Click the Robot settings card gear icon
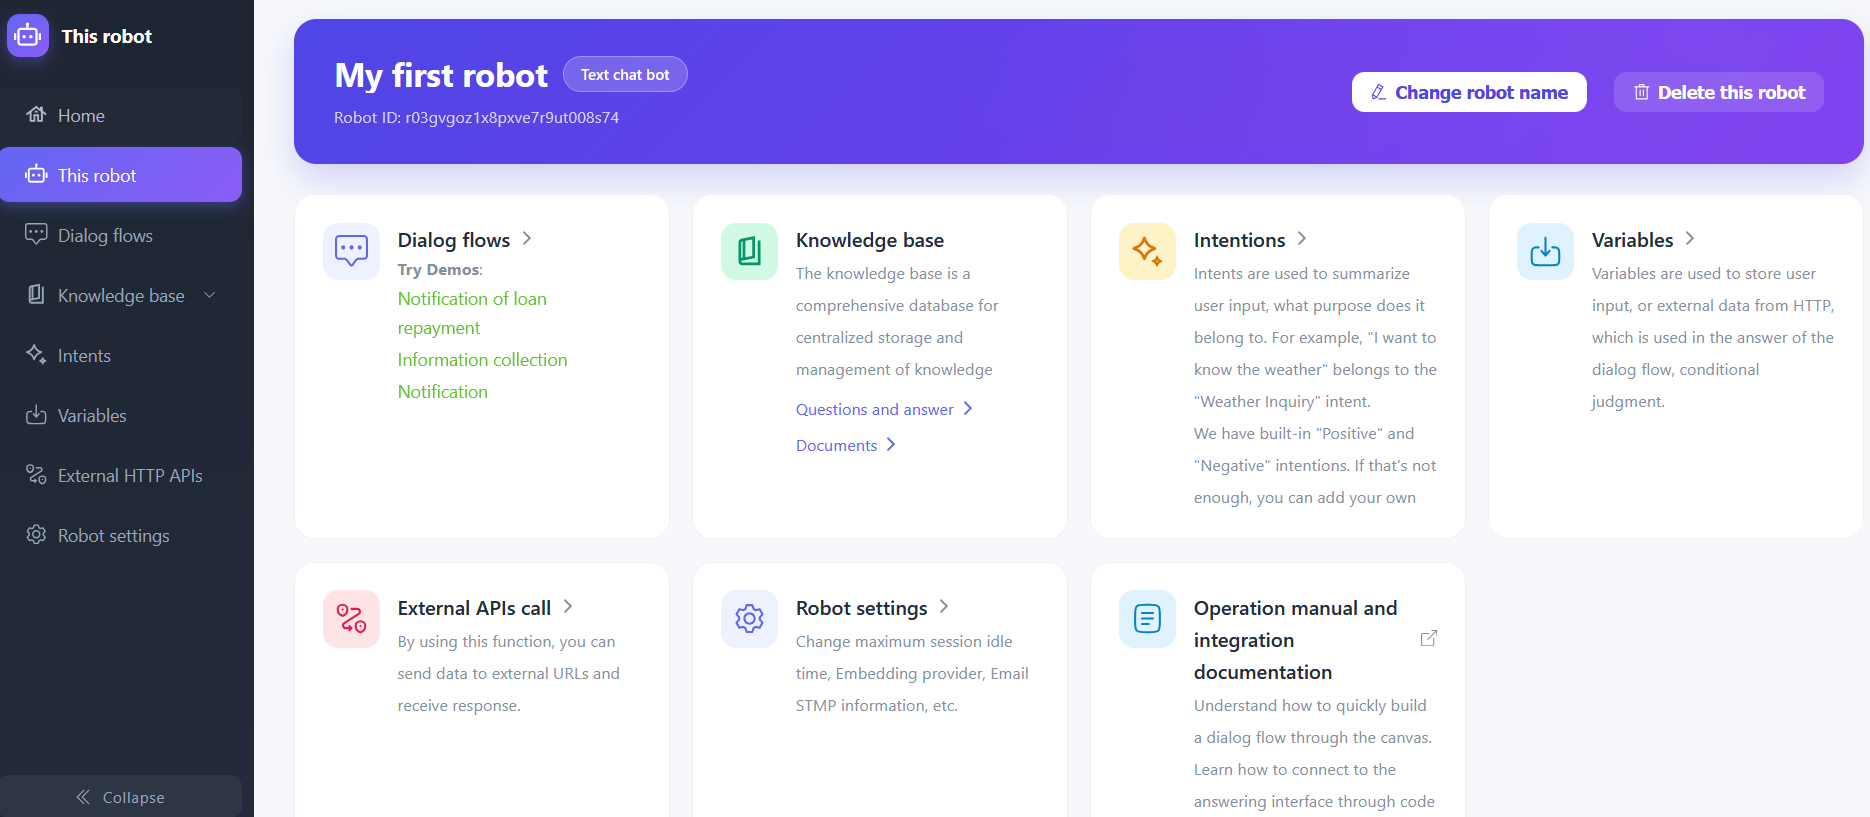This screenshot has width=1870, height=817. point(749,619)
